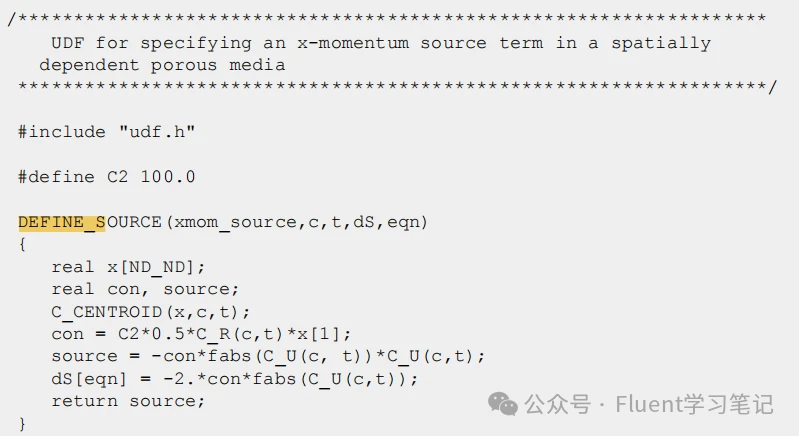
Task: Click the "return source;" statement
Action: pos(128,401)
